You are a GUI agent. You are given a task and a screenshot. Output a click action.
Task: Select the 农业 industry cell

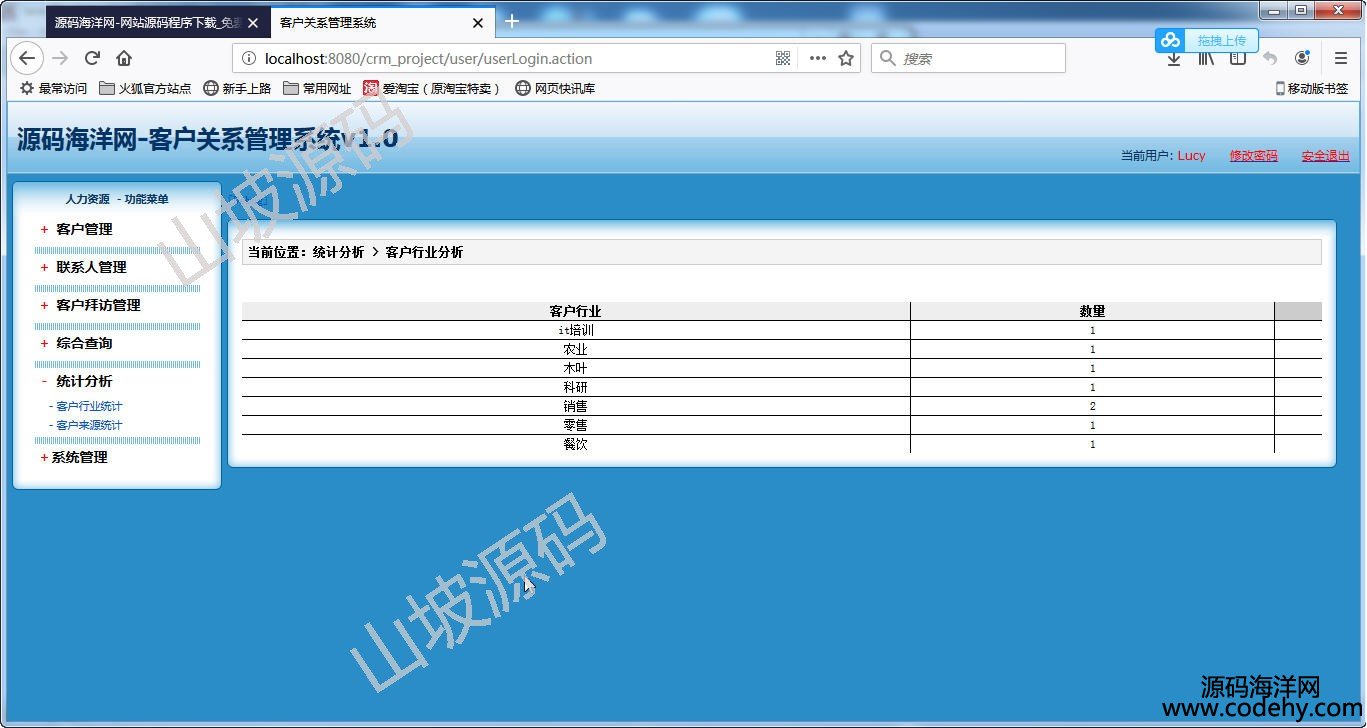click(576, 349)
